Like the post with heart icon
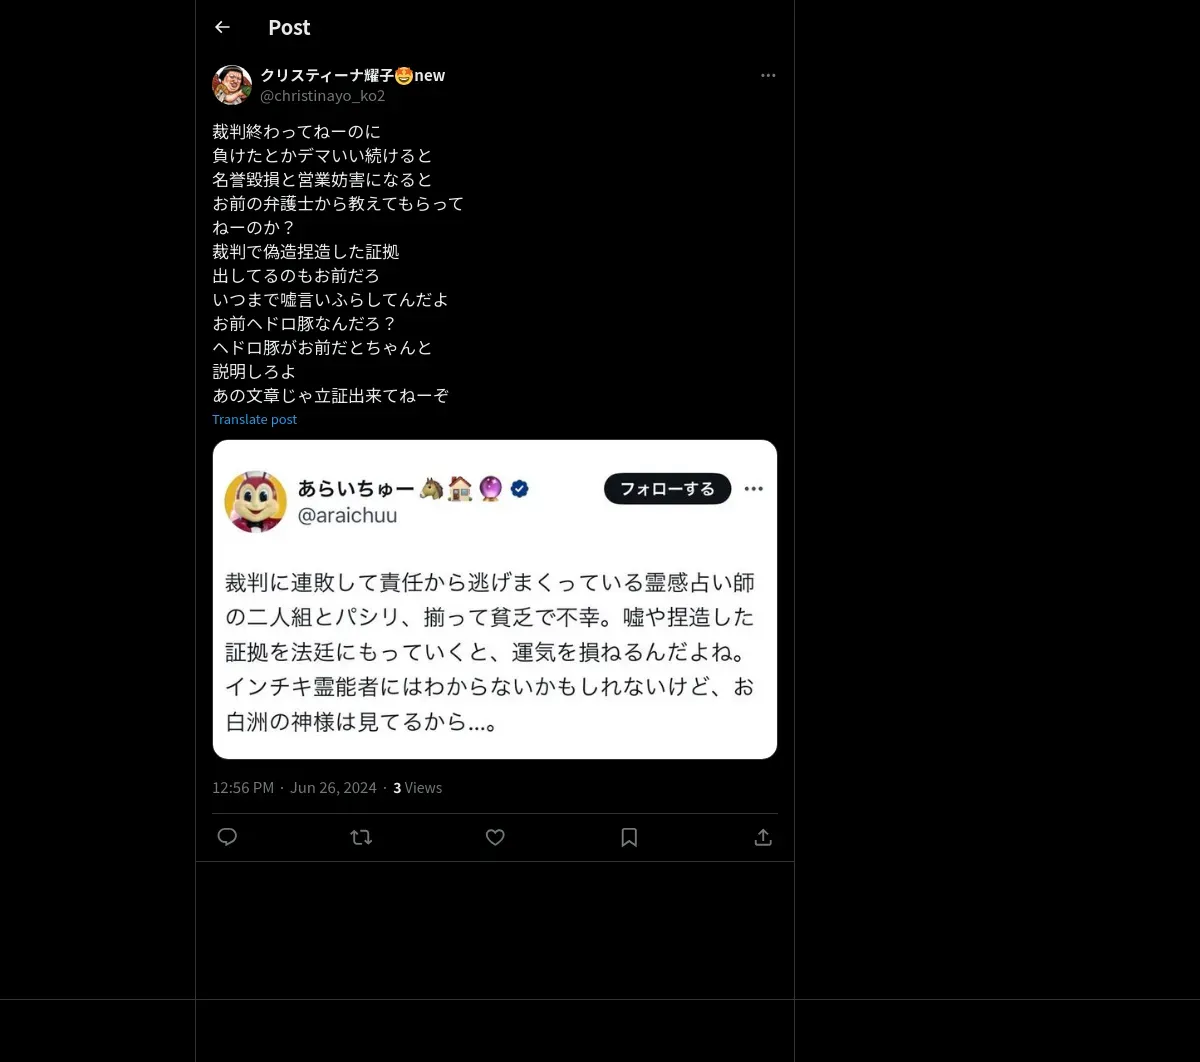 [495, 837]
